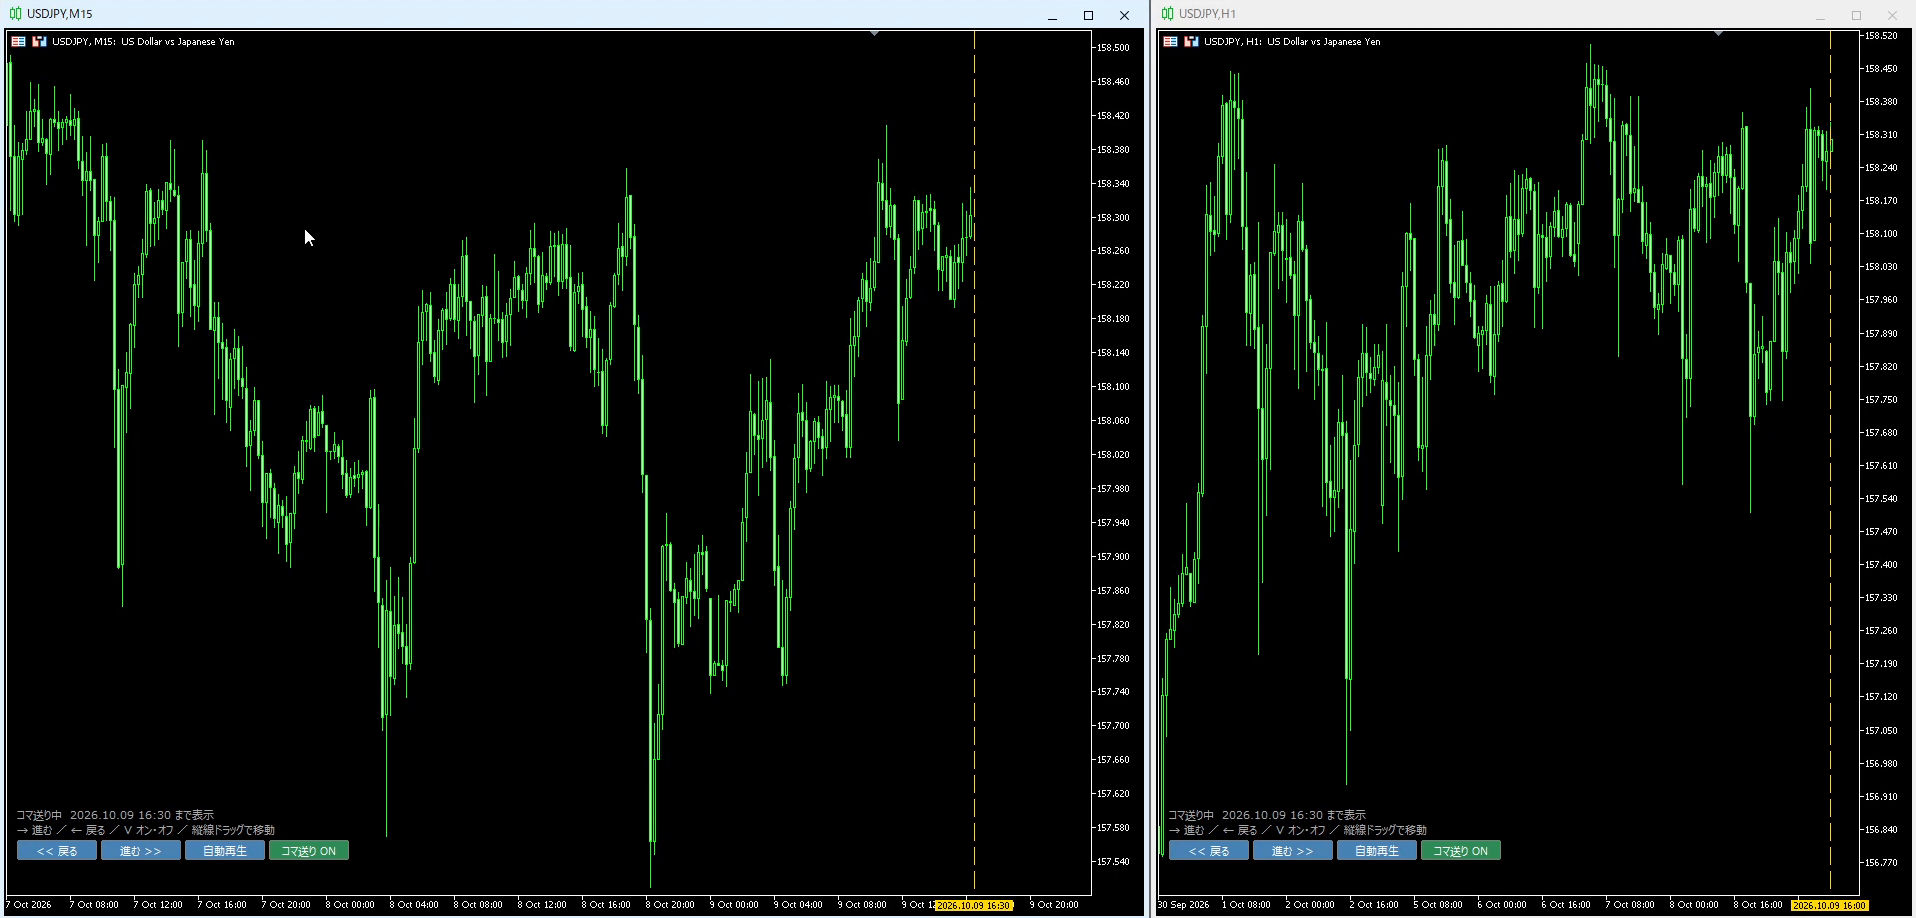Click the 157.540 price label on M15 axis
Image resolution: width=1916 pixels, height=918 pixels.
[1113, 862]
